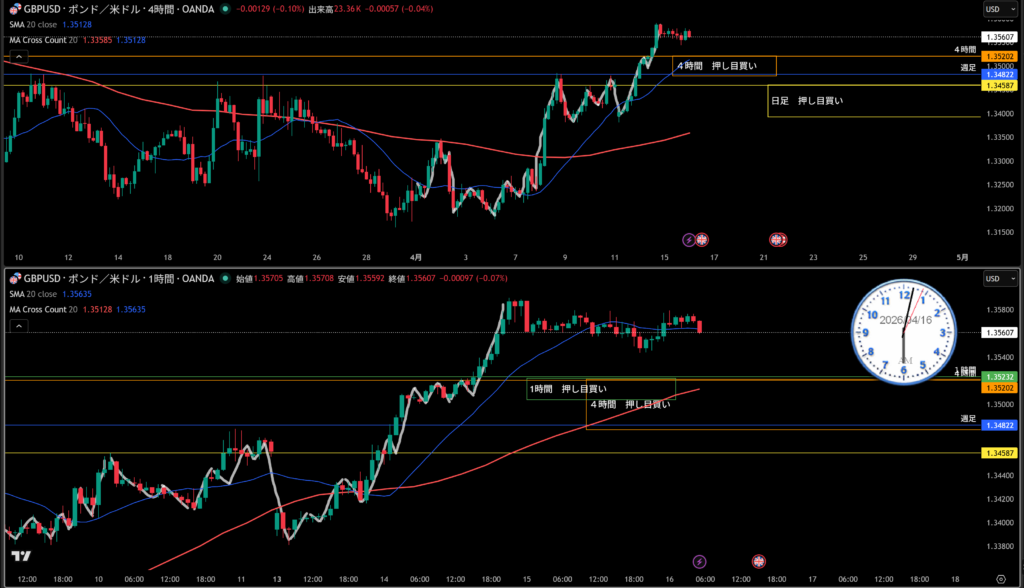Click the GBPUSD flag symbol icon in upper chart

pos(14,9)
